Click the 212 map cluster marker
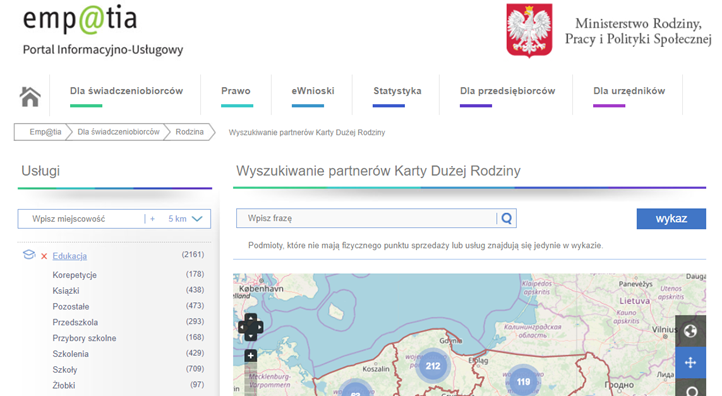This screenshot has height=396, width=722. (432, 366)
